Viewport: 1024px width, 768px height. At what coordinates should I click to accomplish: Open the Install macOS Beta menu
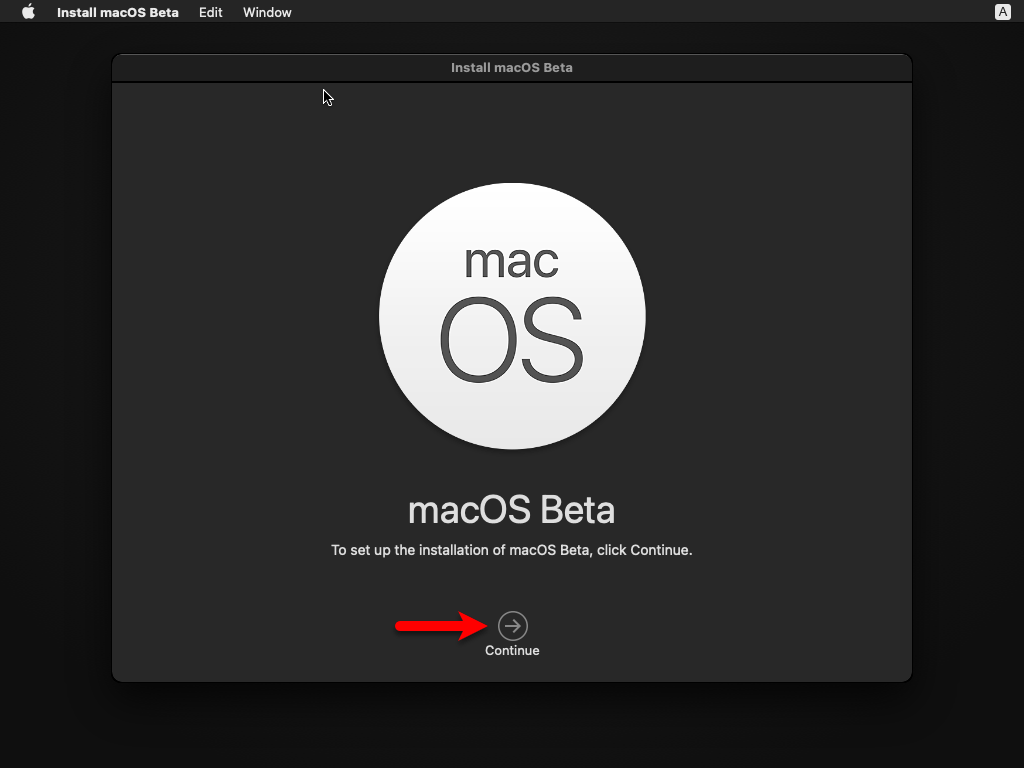(x=118, y=12)
